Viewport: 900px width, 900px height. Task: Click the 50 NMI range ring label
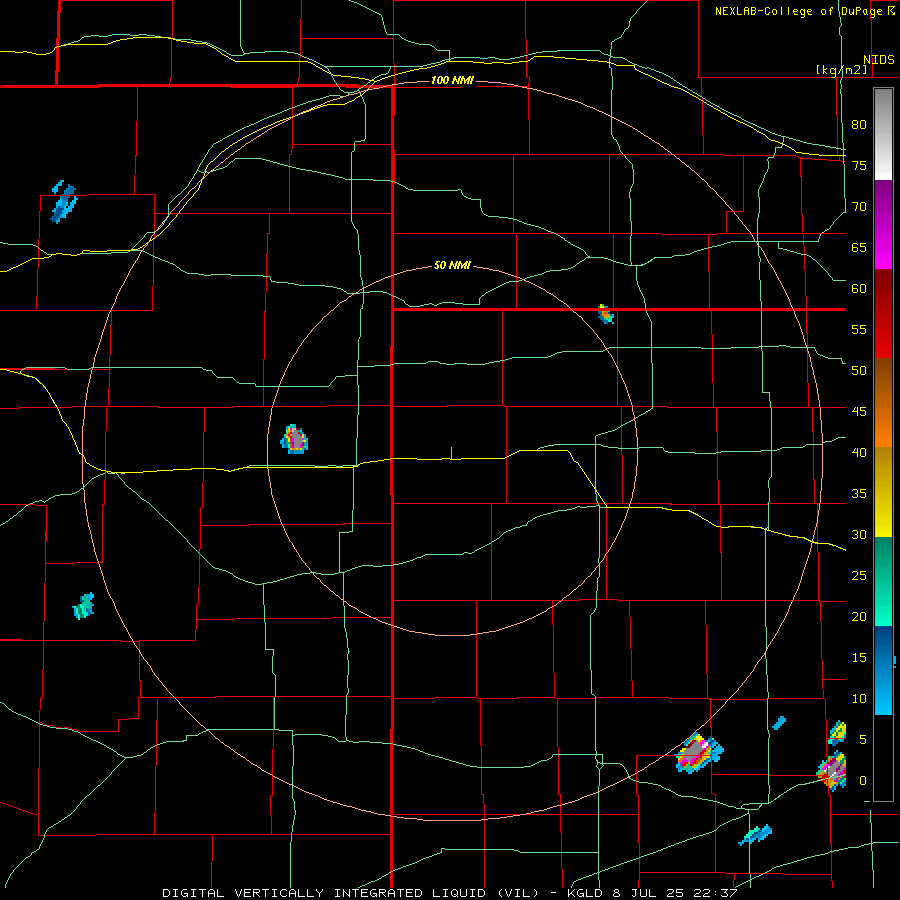(452, 265)
